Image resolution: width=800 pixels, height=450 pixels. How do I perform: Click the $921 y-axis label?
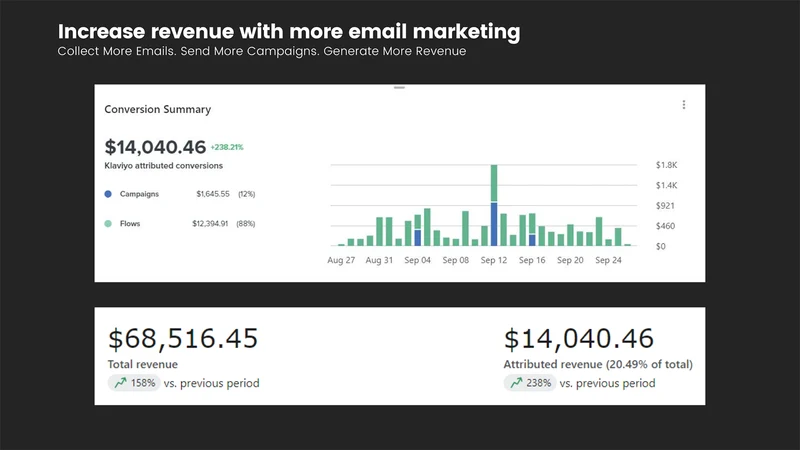point(665,206)
